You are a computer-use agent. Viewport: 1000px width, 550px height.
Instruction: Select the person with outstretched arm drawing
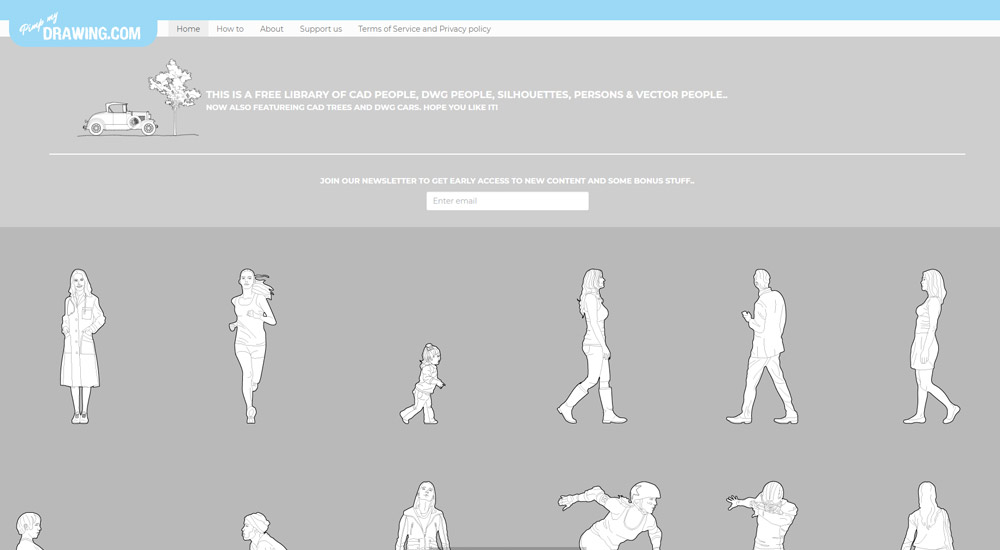[763, 516]
